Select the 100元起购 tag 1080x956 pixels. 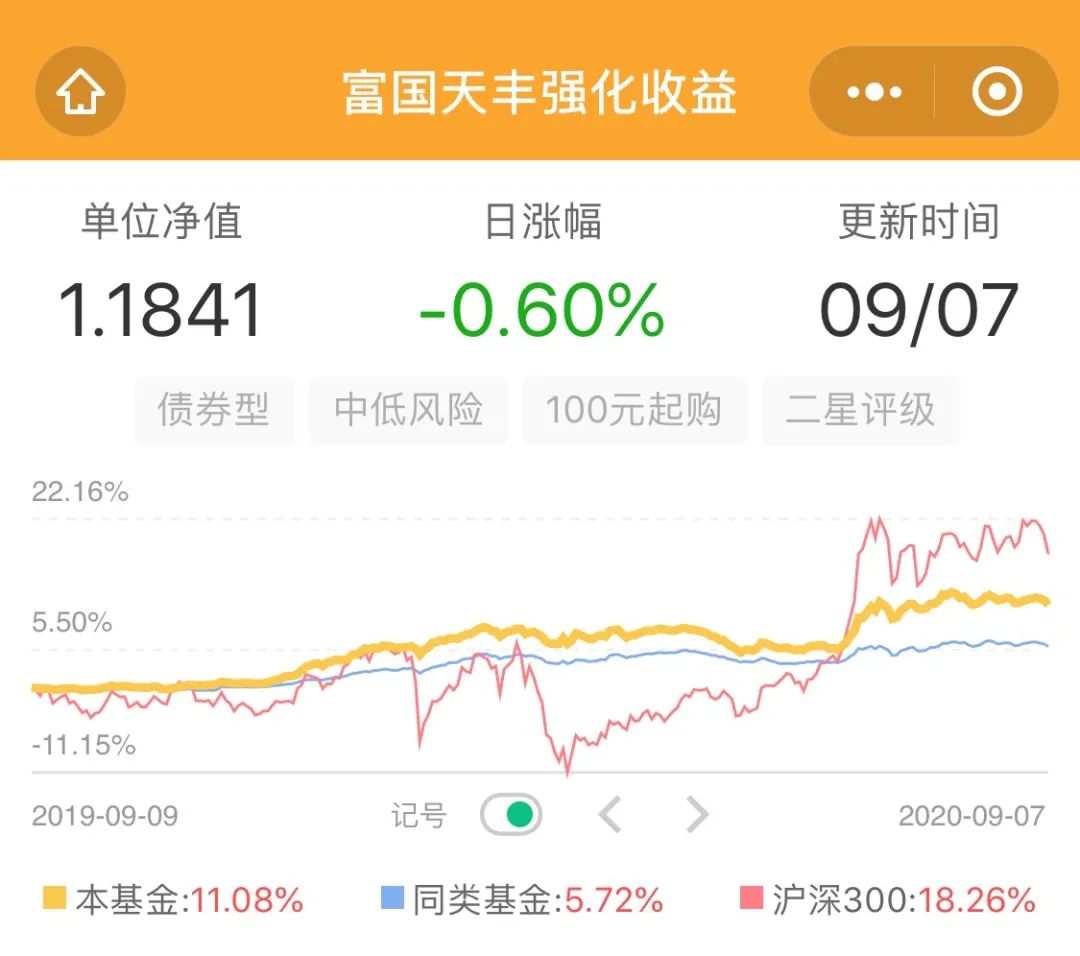633,410
